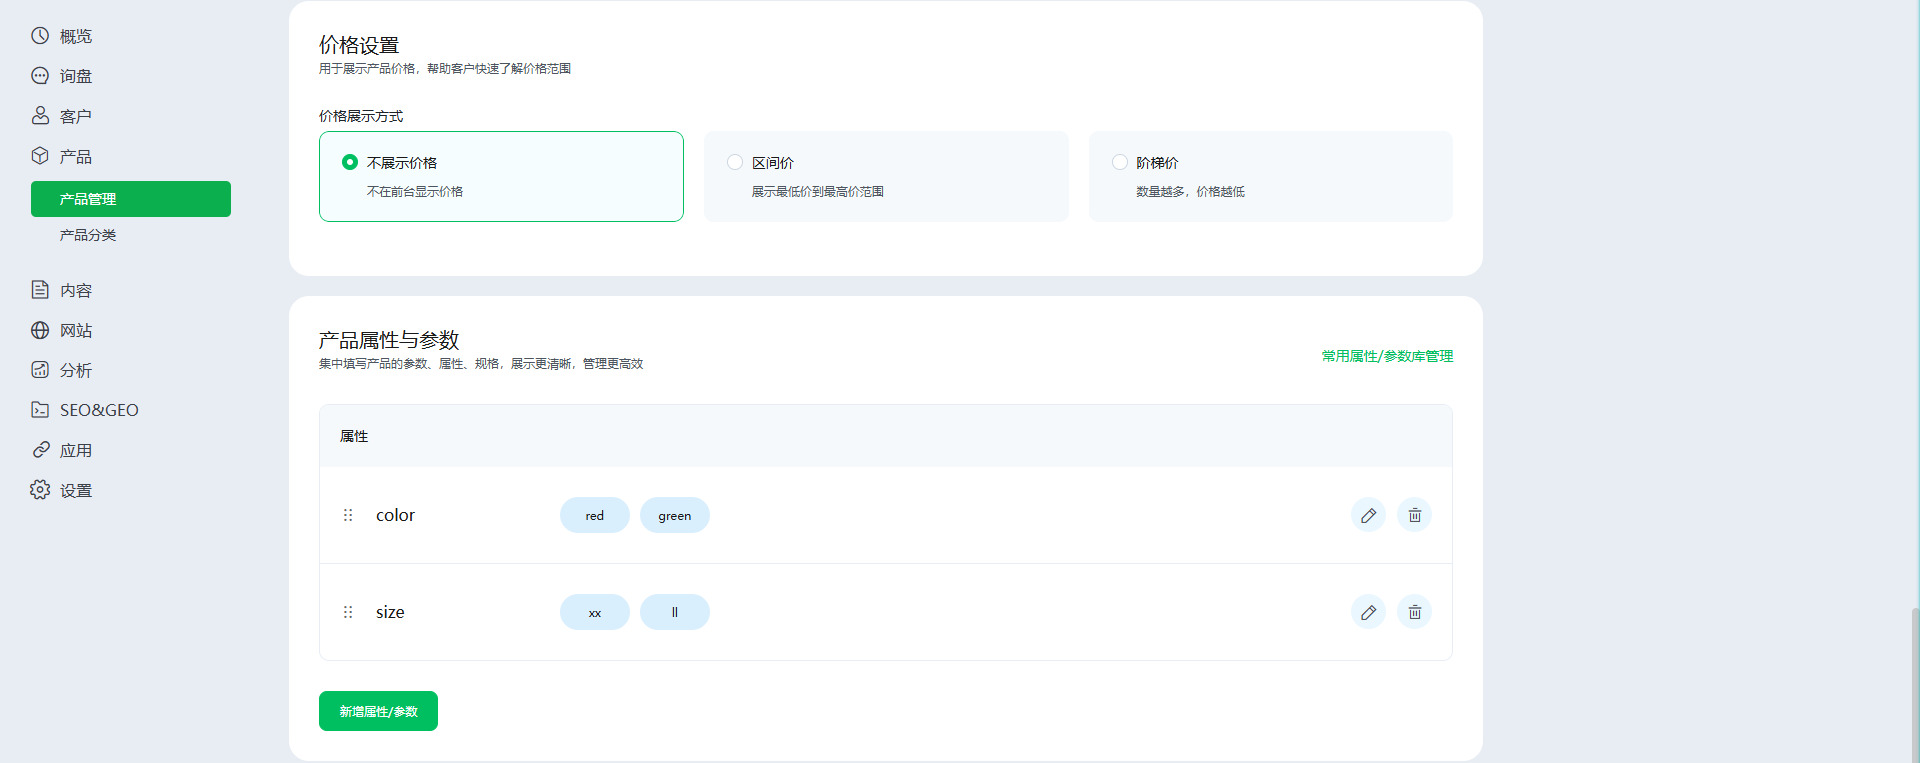
Task: Click the drag handle of the color row
Action: [348, 515]
